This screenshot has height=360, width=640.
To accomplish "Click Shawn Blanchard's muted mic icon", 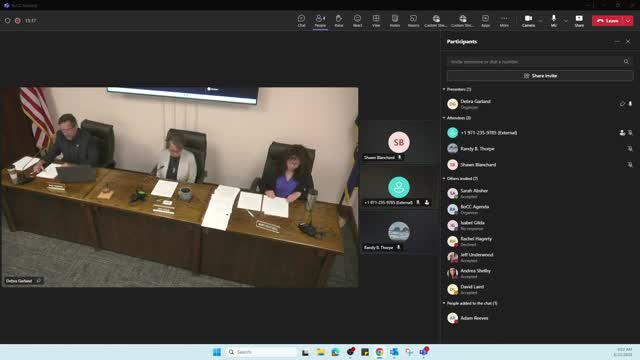I will tap(630, 164).
